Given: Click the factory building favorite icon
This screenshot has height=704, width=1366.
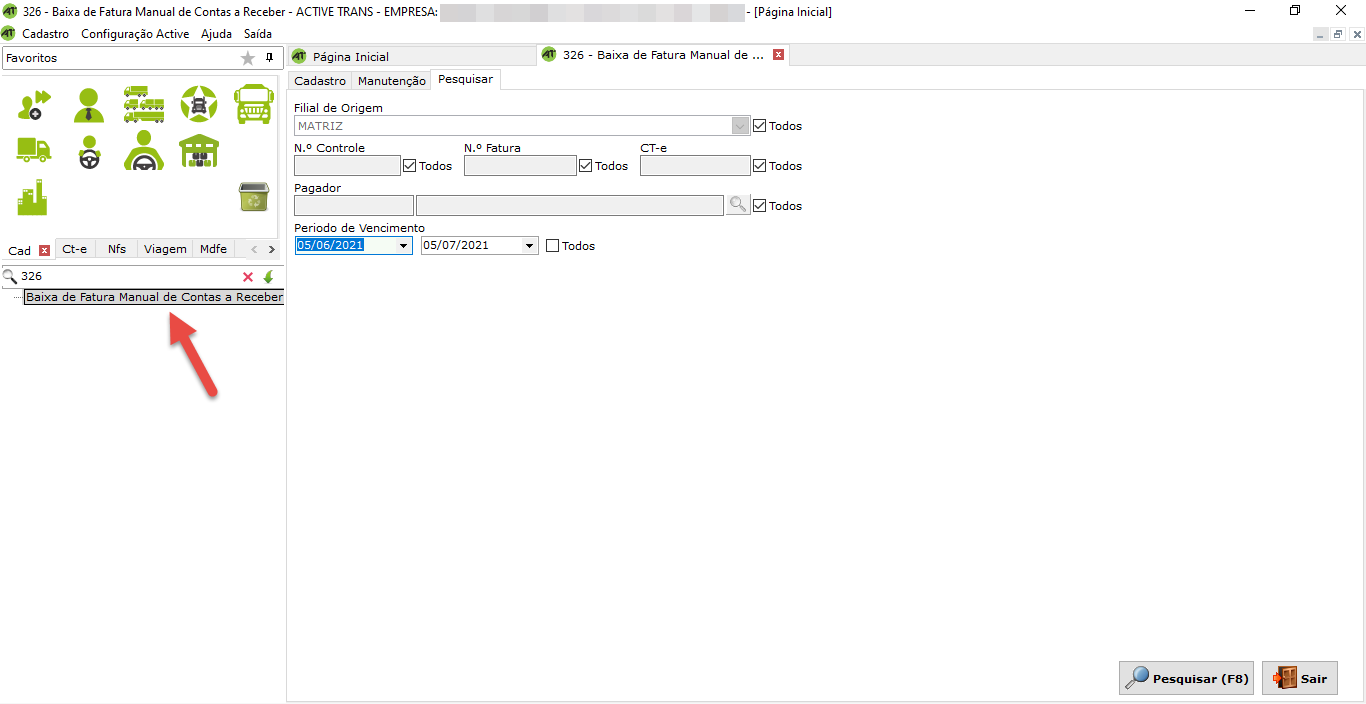Looking at the screenshot, I should (33, 198).
